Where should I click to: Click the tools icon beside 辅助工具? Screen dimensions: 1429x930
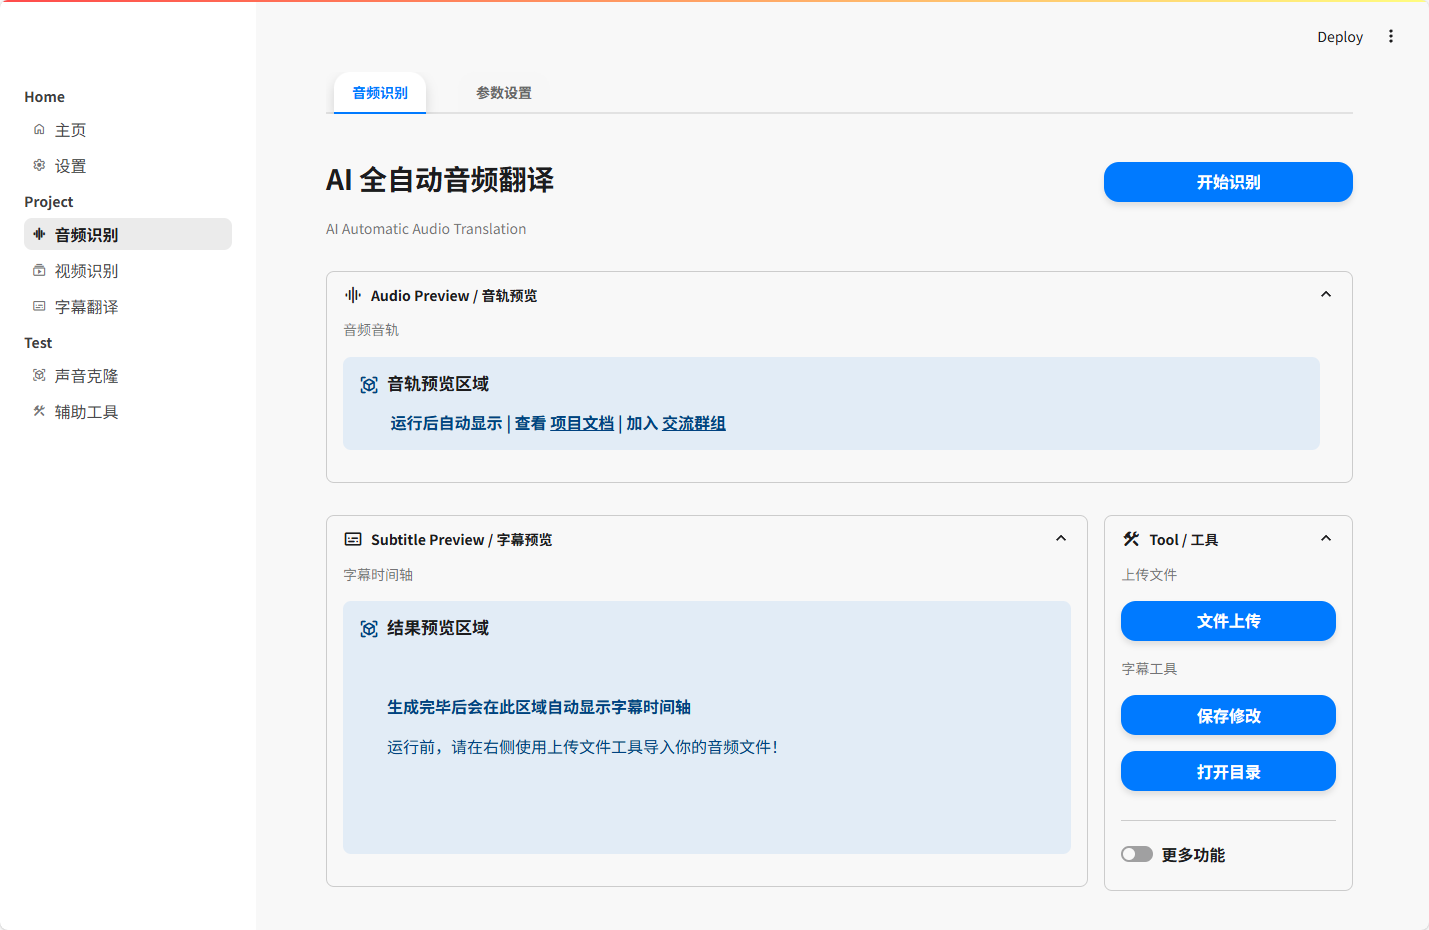coord(39,411)
